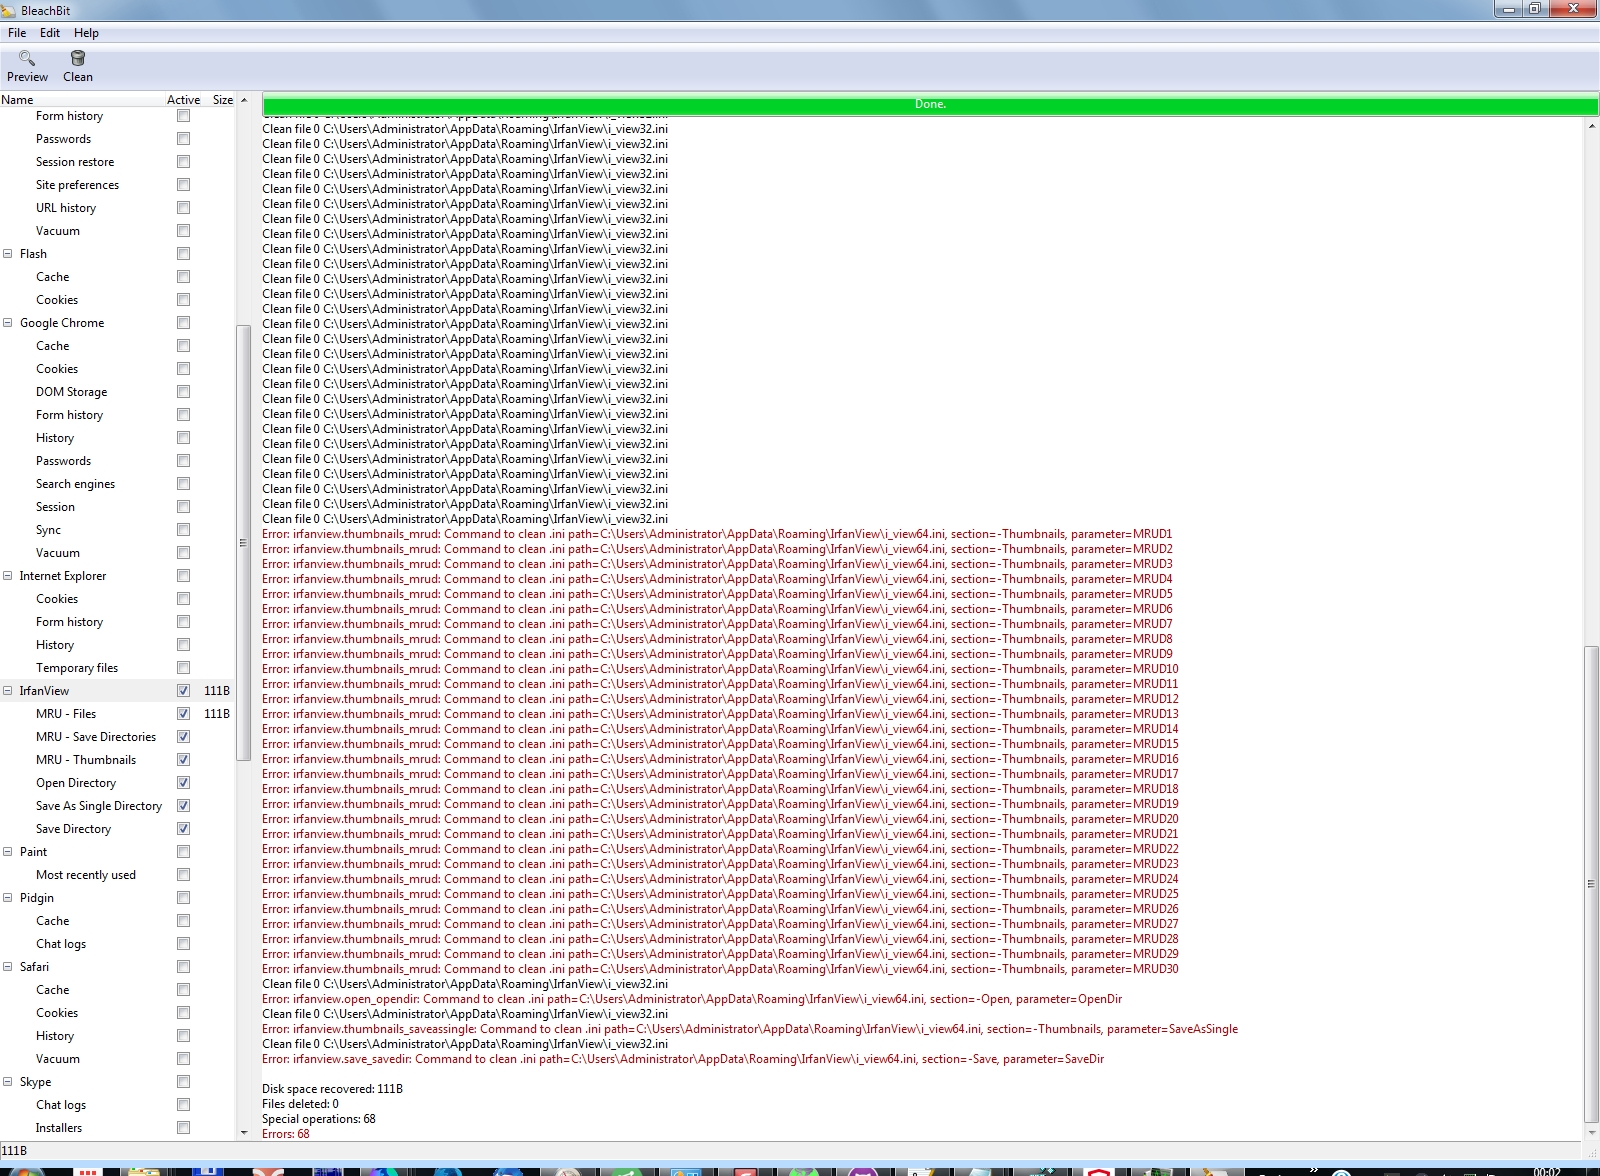Enable Internet Explorer Temporary files checkbox
Screen dimensions: 1600x1176
tap(183, 668)
